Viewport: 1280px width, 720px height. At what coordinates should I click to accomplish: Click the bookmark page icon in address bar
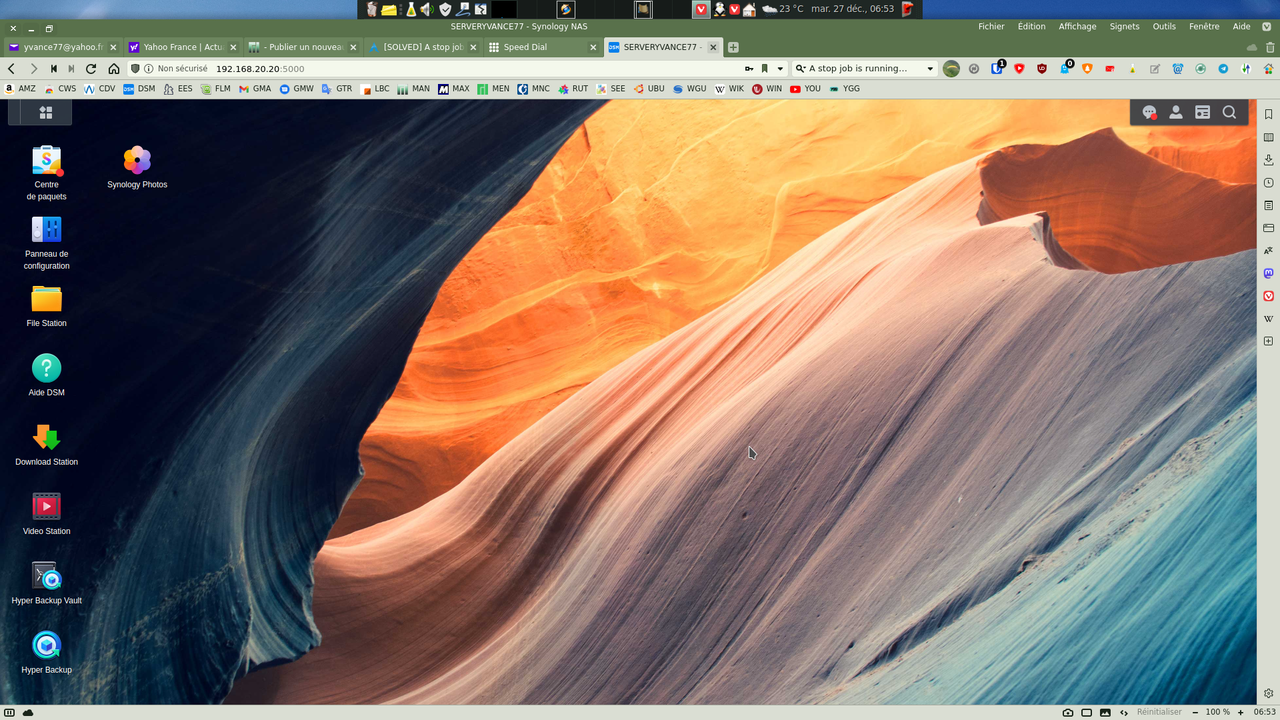click(x=765, y=69)
